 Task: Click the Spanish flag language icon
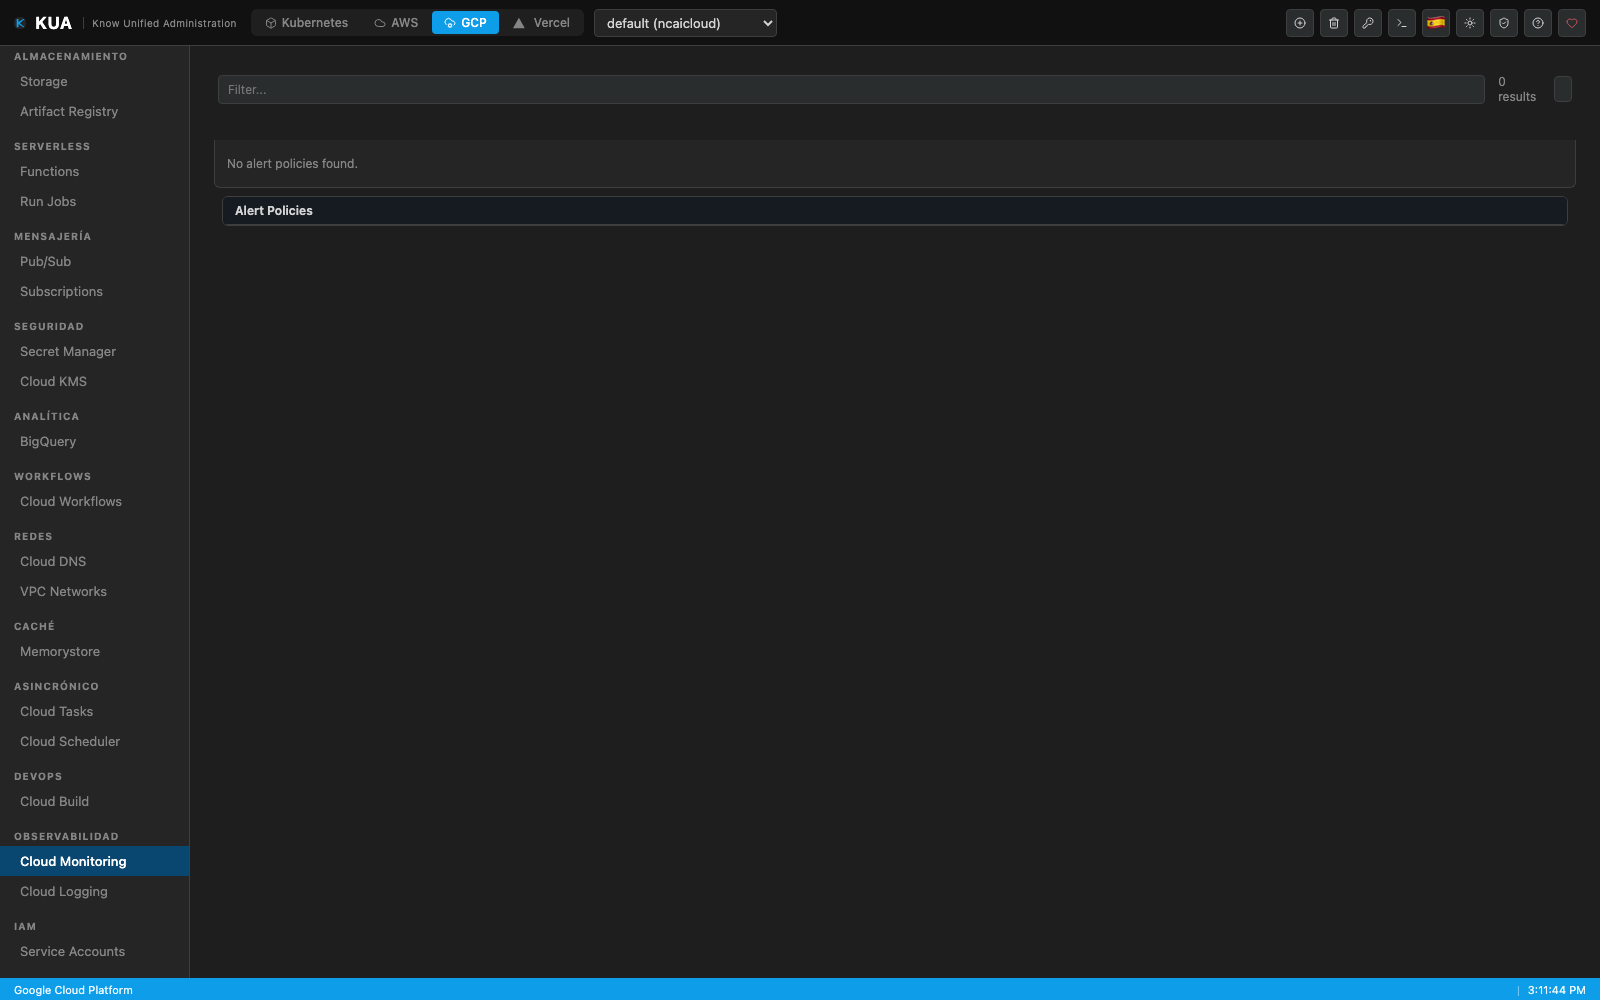click(x=1436, y=23)
